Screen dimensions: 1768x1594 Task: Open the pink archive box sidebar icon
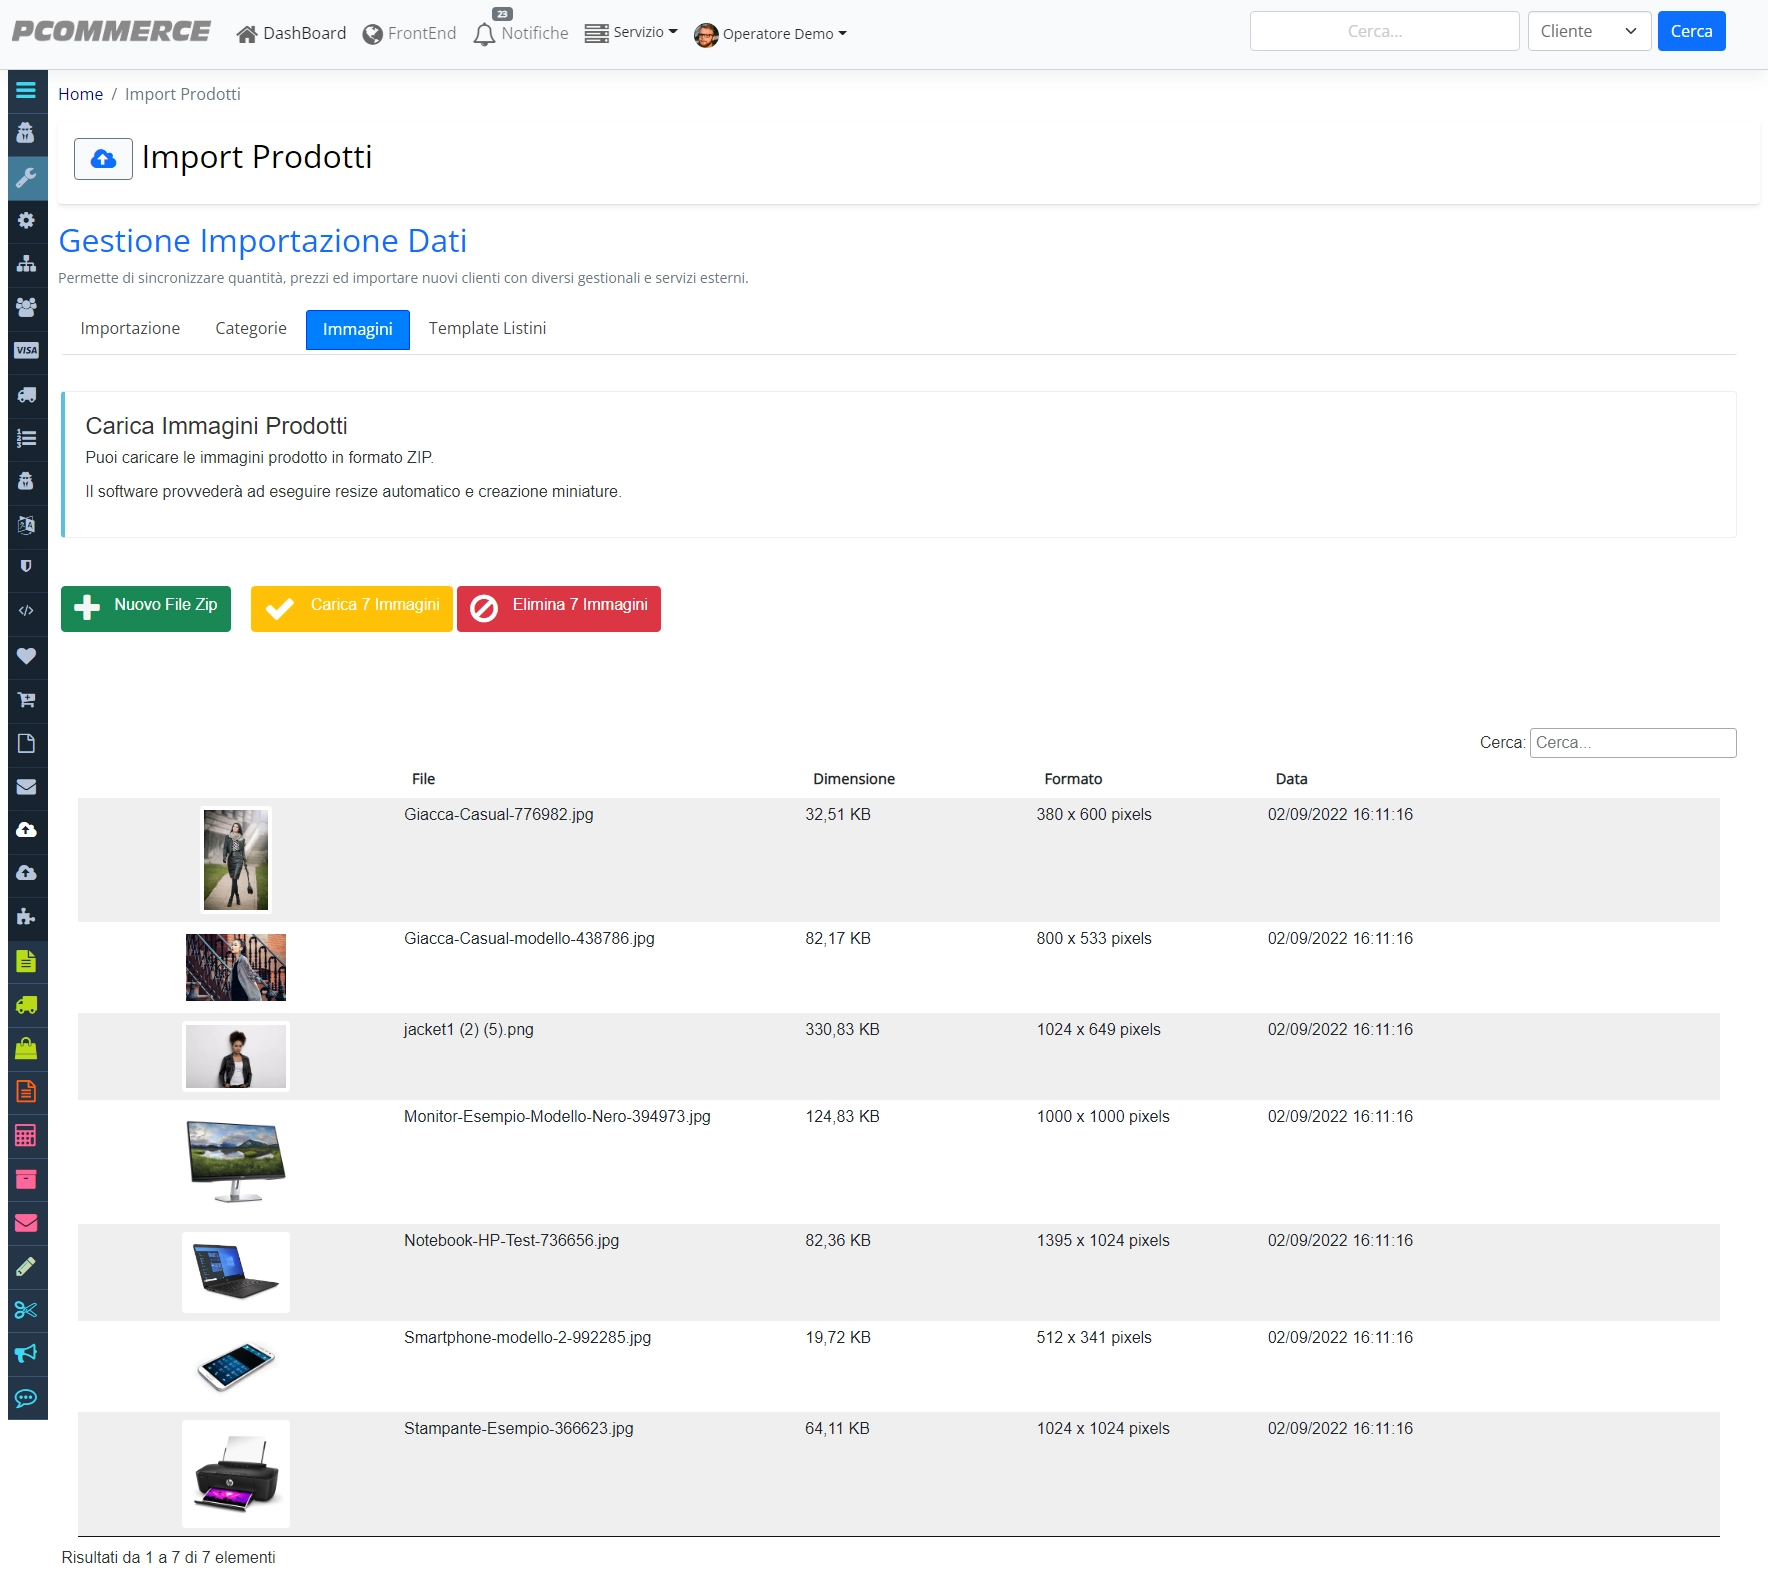26,1179
